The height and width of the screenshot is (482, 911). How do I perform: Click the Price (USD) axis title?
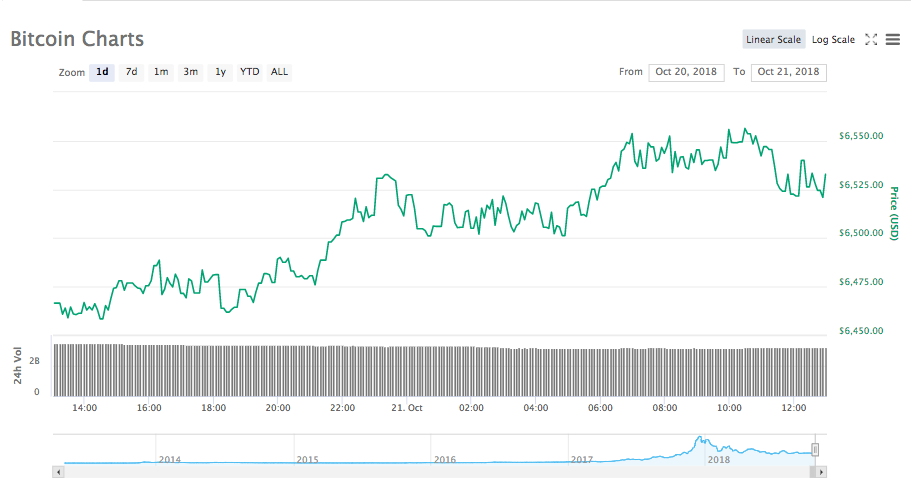coord(894,213)
